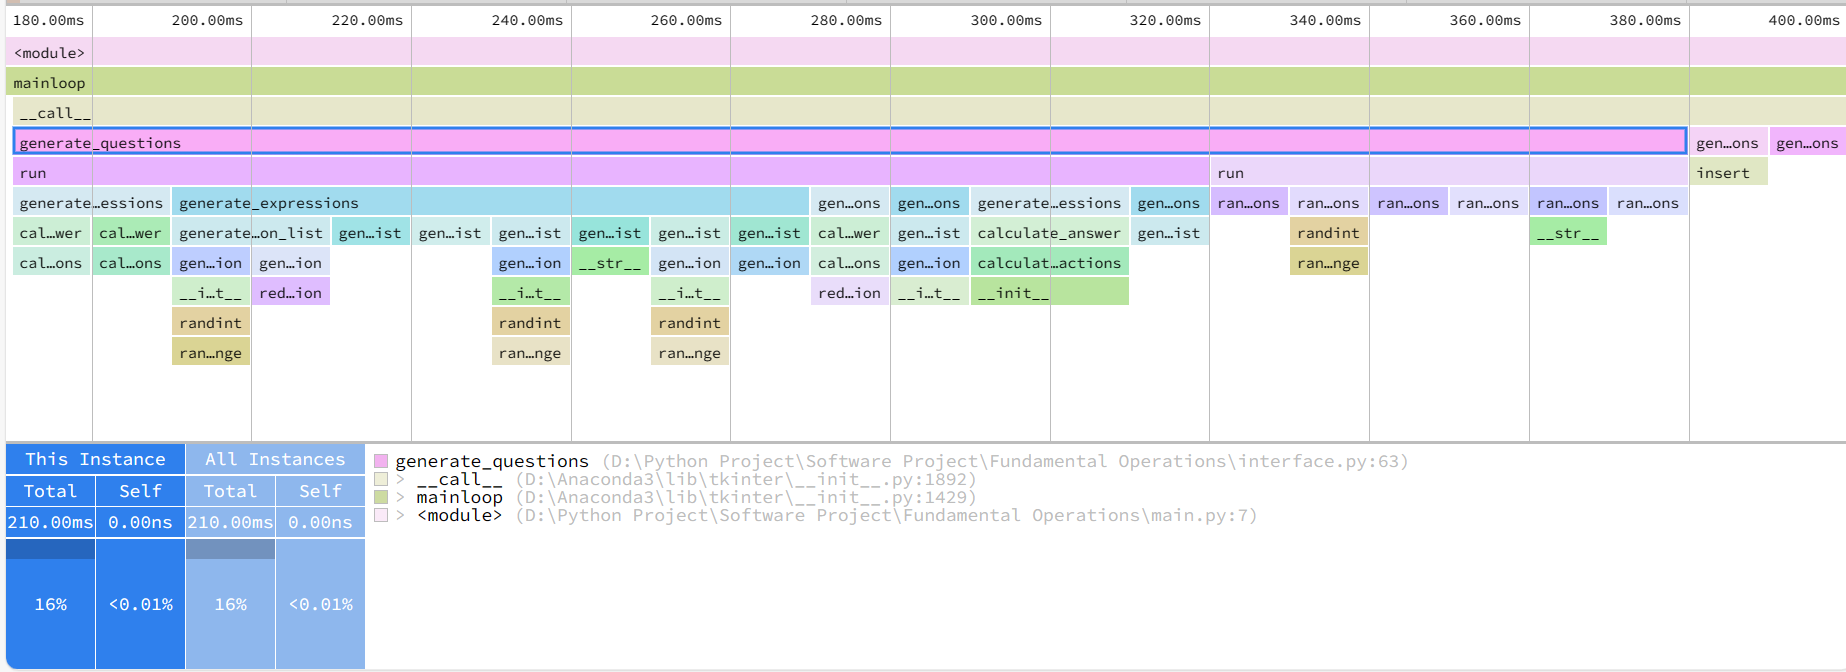1846x672 pixels.
Task: Select the calculat…actions block
Action: pyautogui.click(x=1049, y=262)
